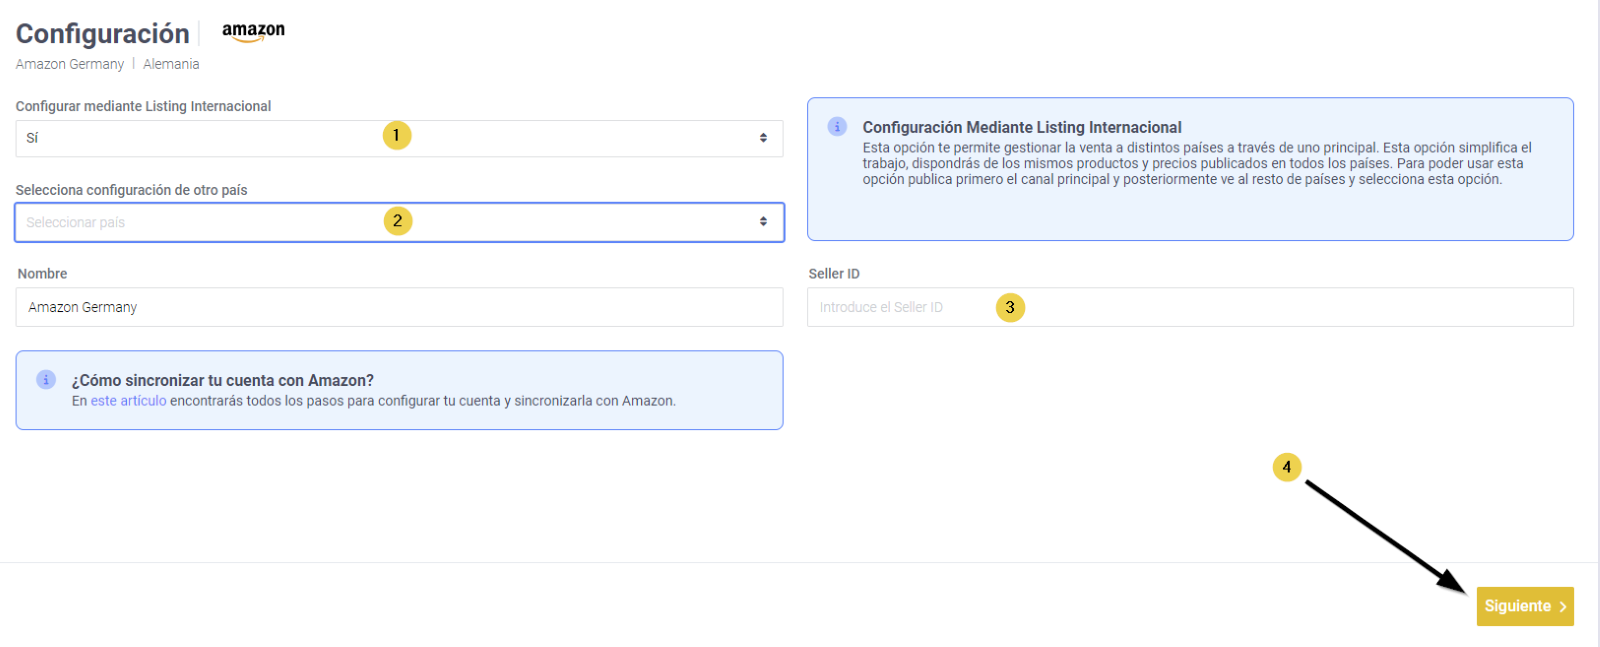This screenshot has height=647, width=1600.
Task: Focus the Nombre field containing Amazon Germany
Action: (x=398, y=307)
